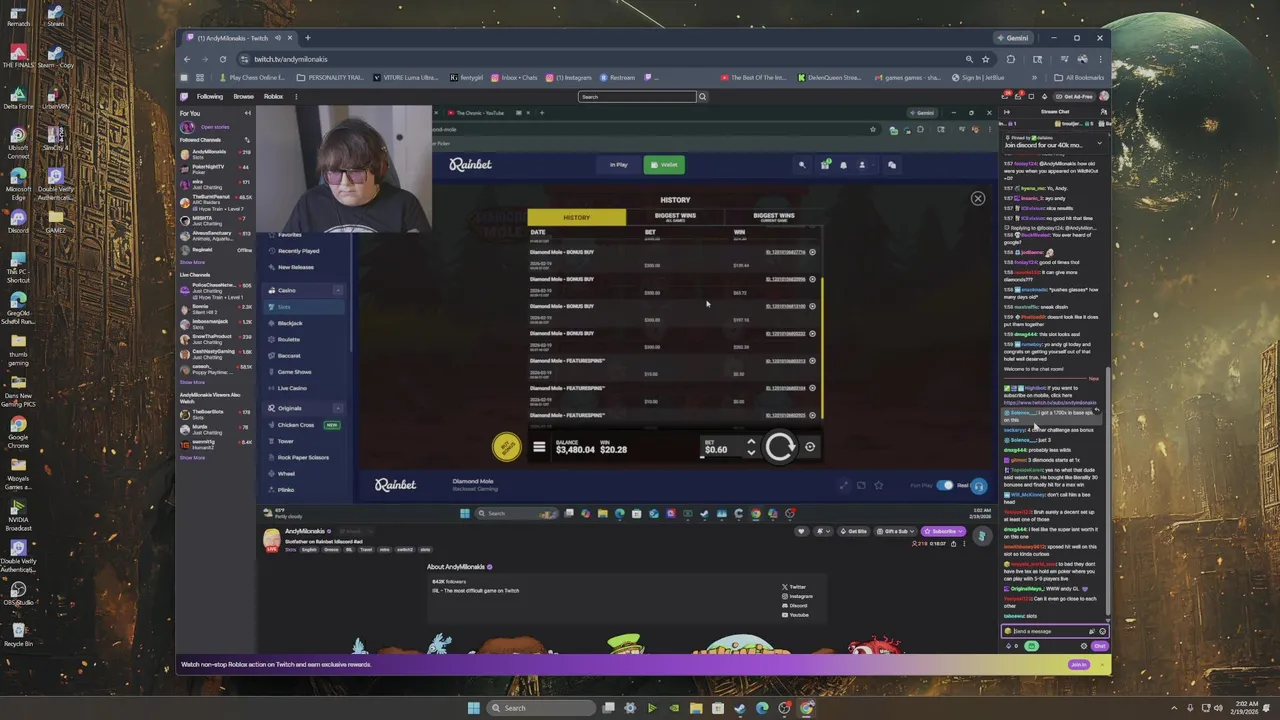The width and height of the screenshot is (1280, 720).
Task: Favorite the game with star icon
Action: (878, 486)
